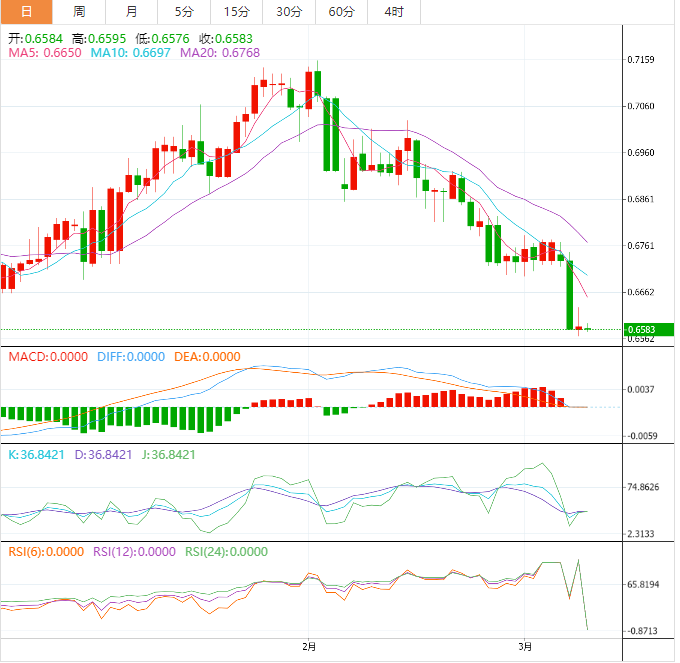Open the 月 (monthly) timeframe tab

pos(132,12)
